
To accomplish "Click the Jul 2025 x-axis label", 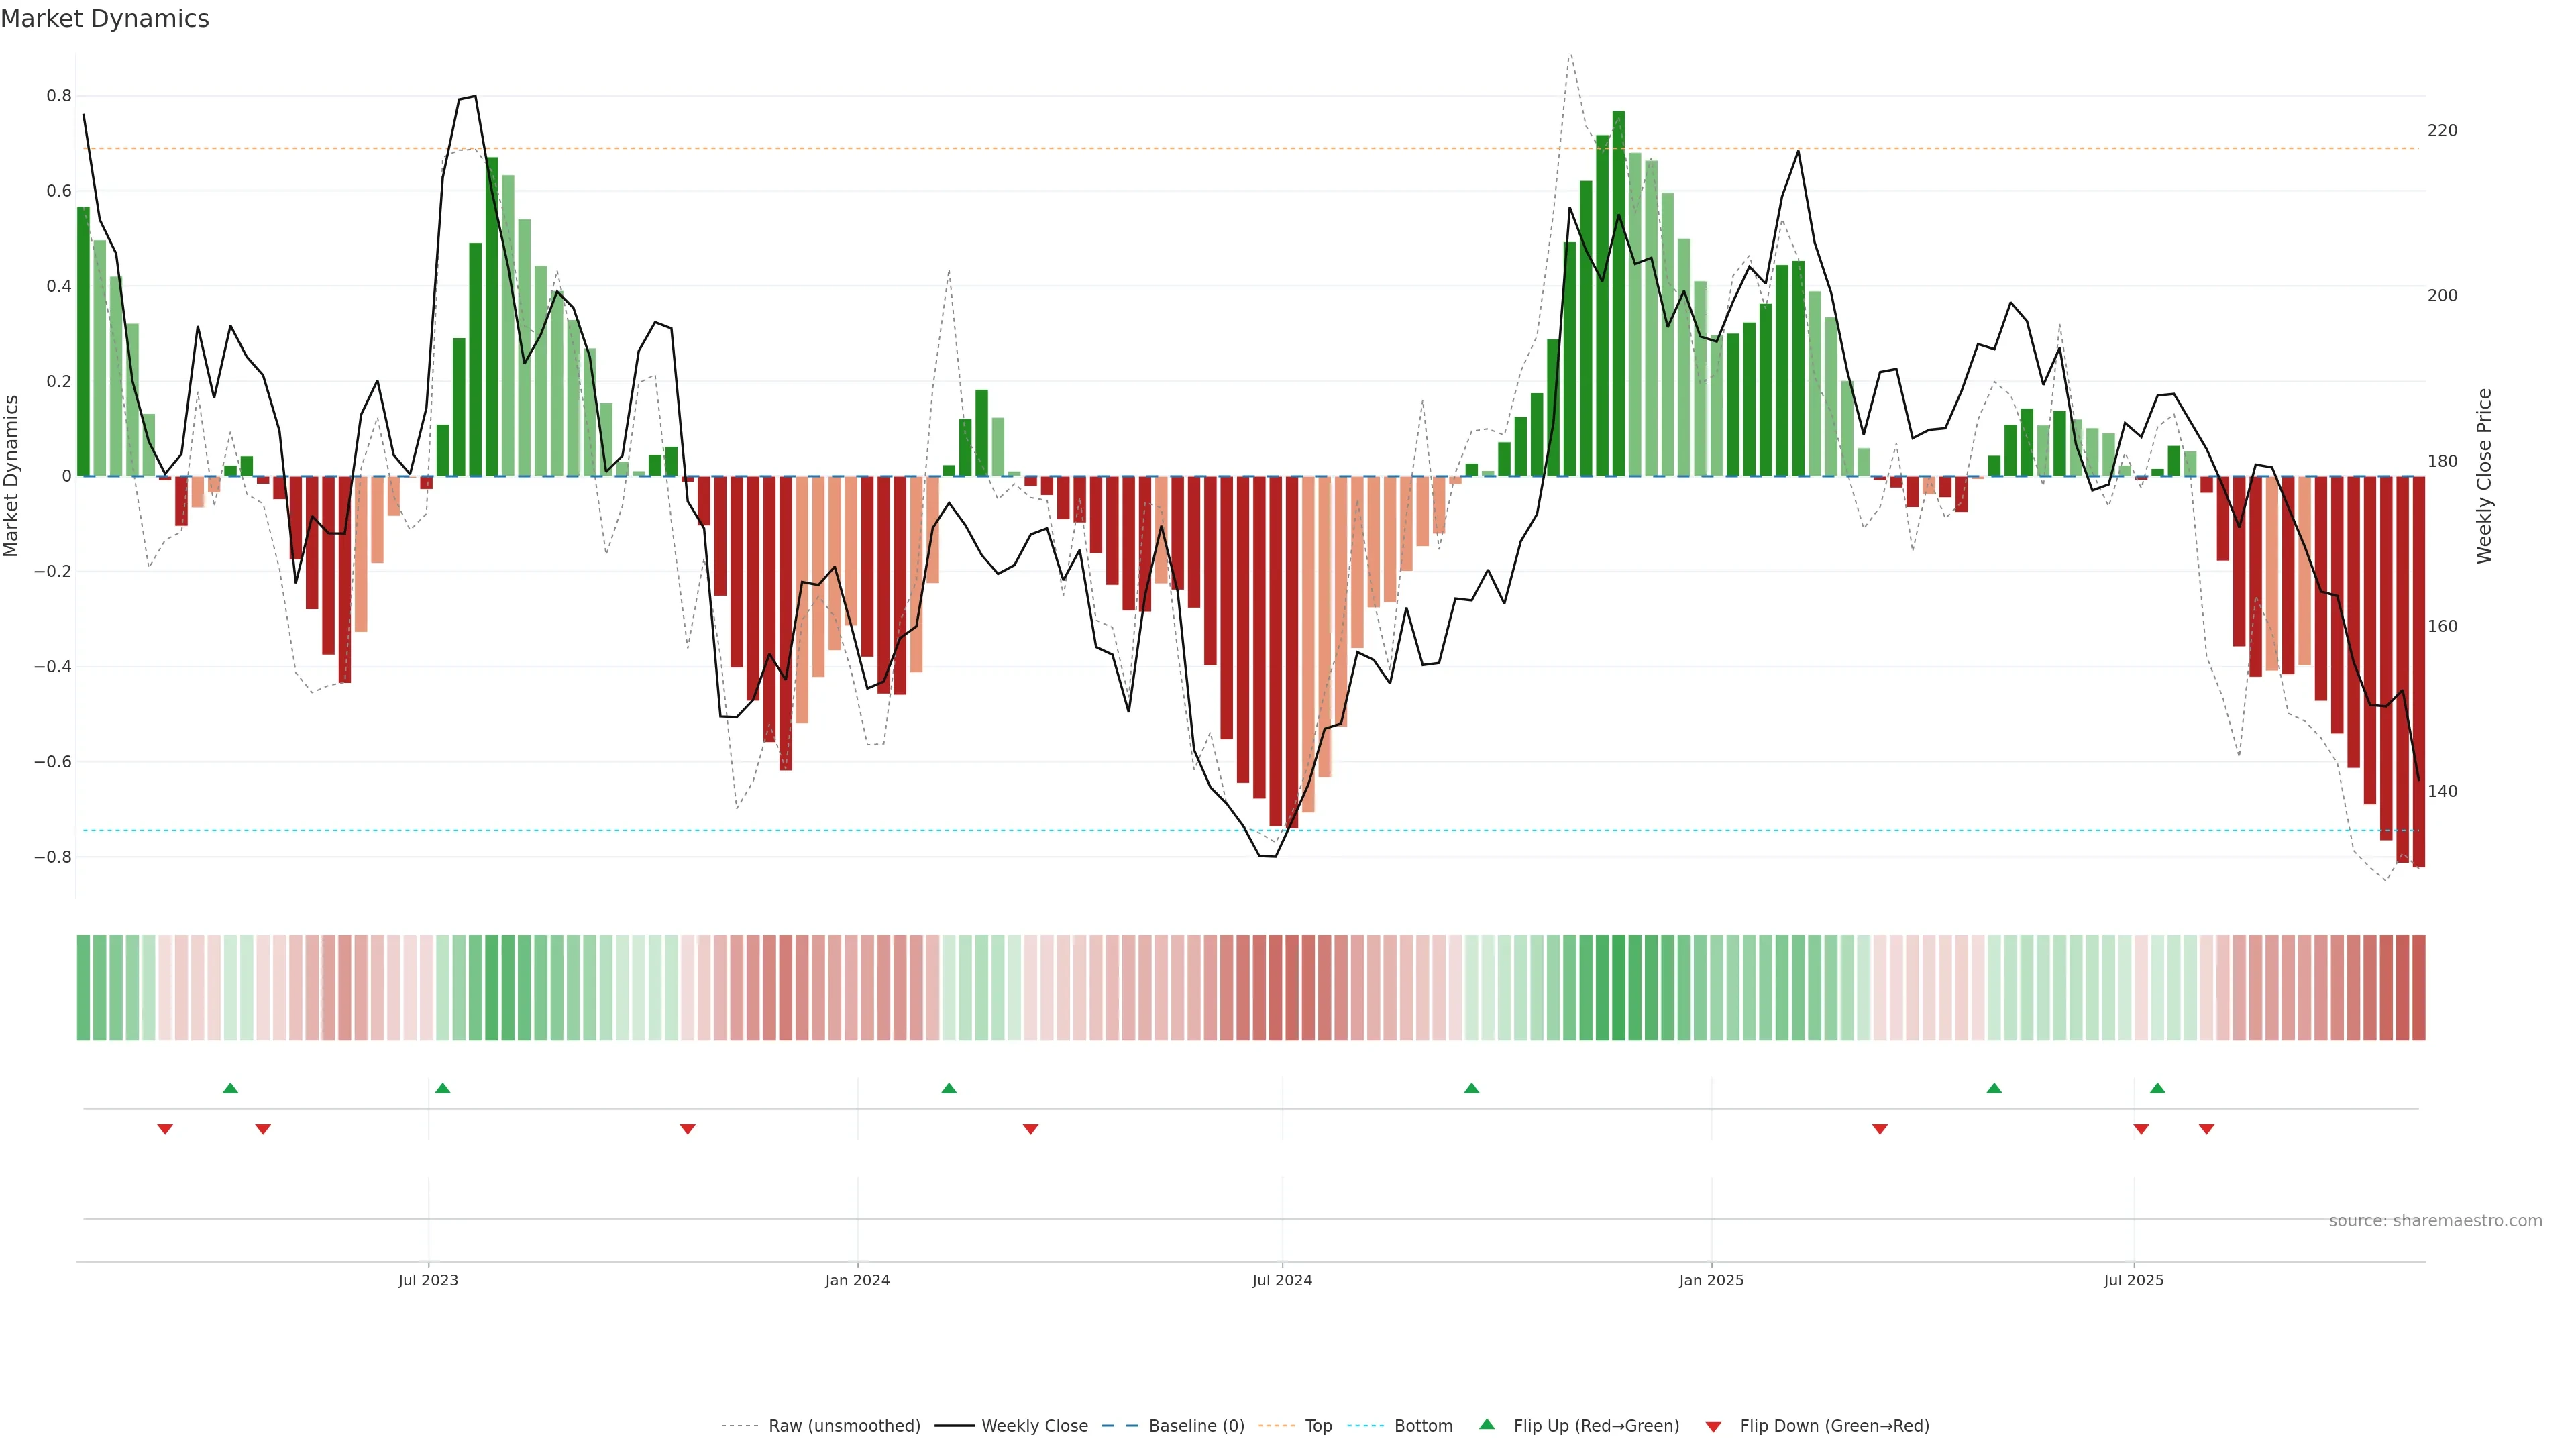I will [x=2133, y=1280].
